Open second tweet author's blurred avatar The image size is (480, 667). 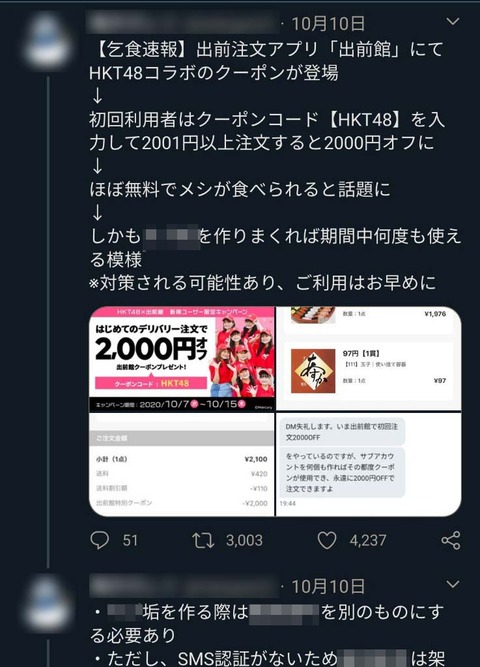click(46, 604)
